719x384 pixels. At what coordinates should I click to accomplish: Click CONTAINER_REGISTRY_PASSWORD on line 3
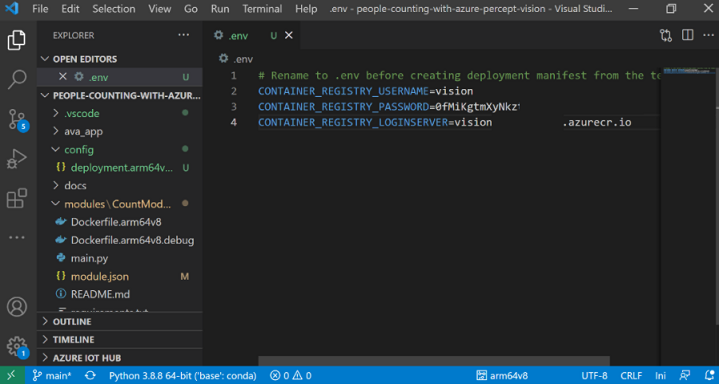click(x=343, y=107)
